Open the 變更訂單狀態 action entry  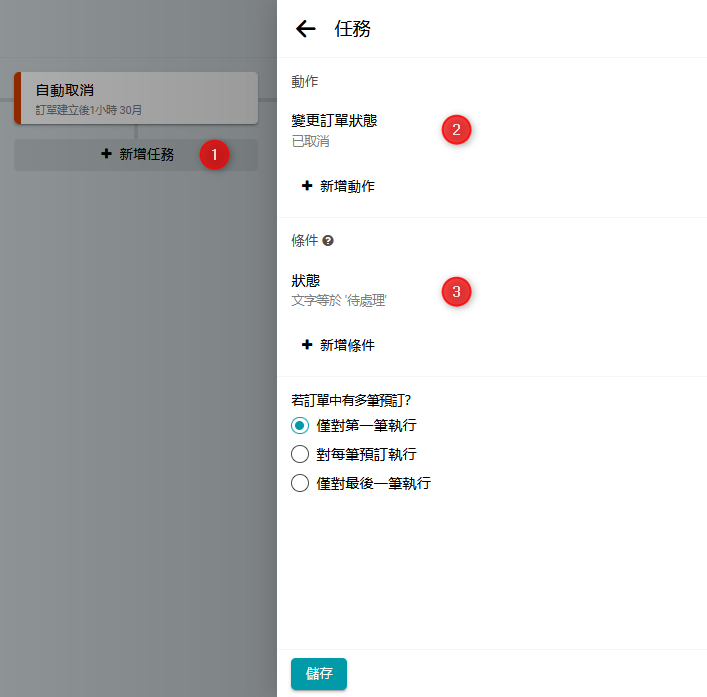tap(334, 121)
